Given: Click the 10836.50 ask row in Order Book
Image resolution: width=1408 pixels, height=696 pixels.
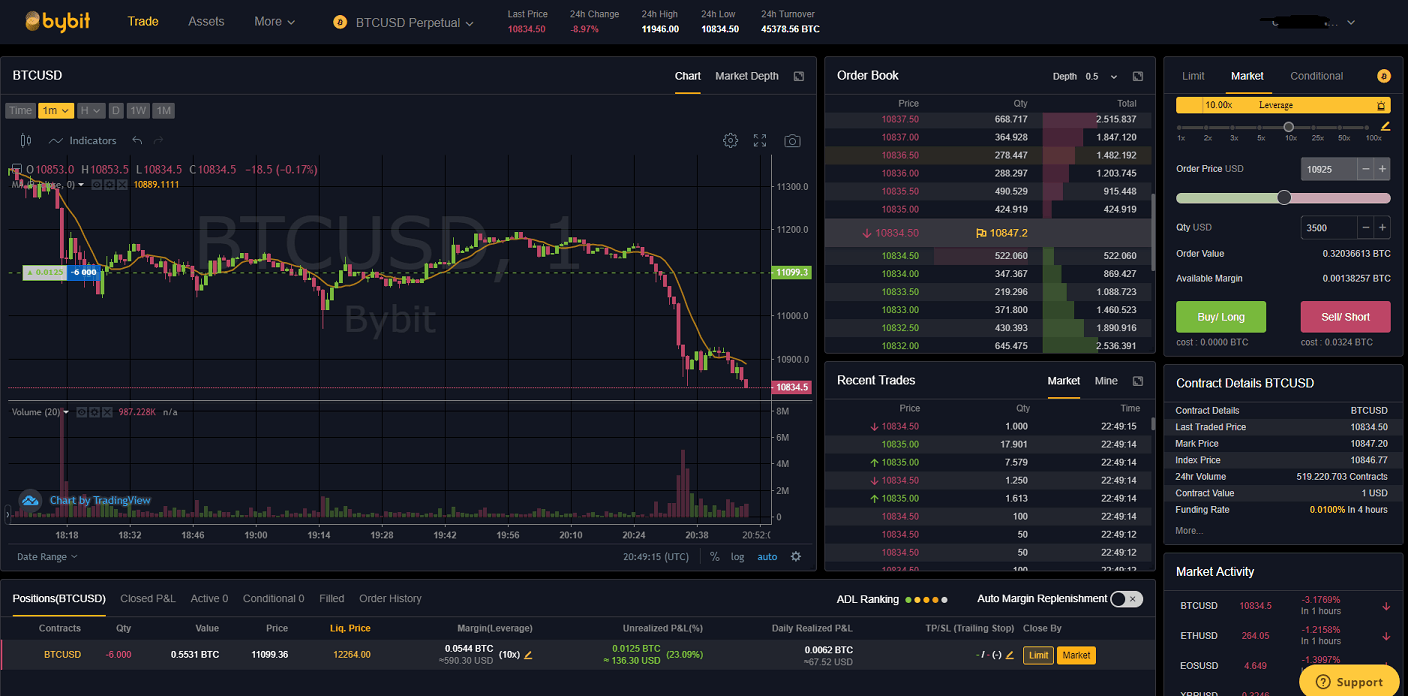Looking at the screenshot, I should 987,155.
